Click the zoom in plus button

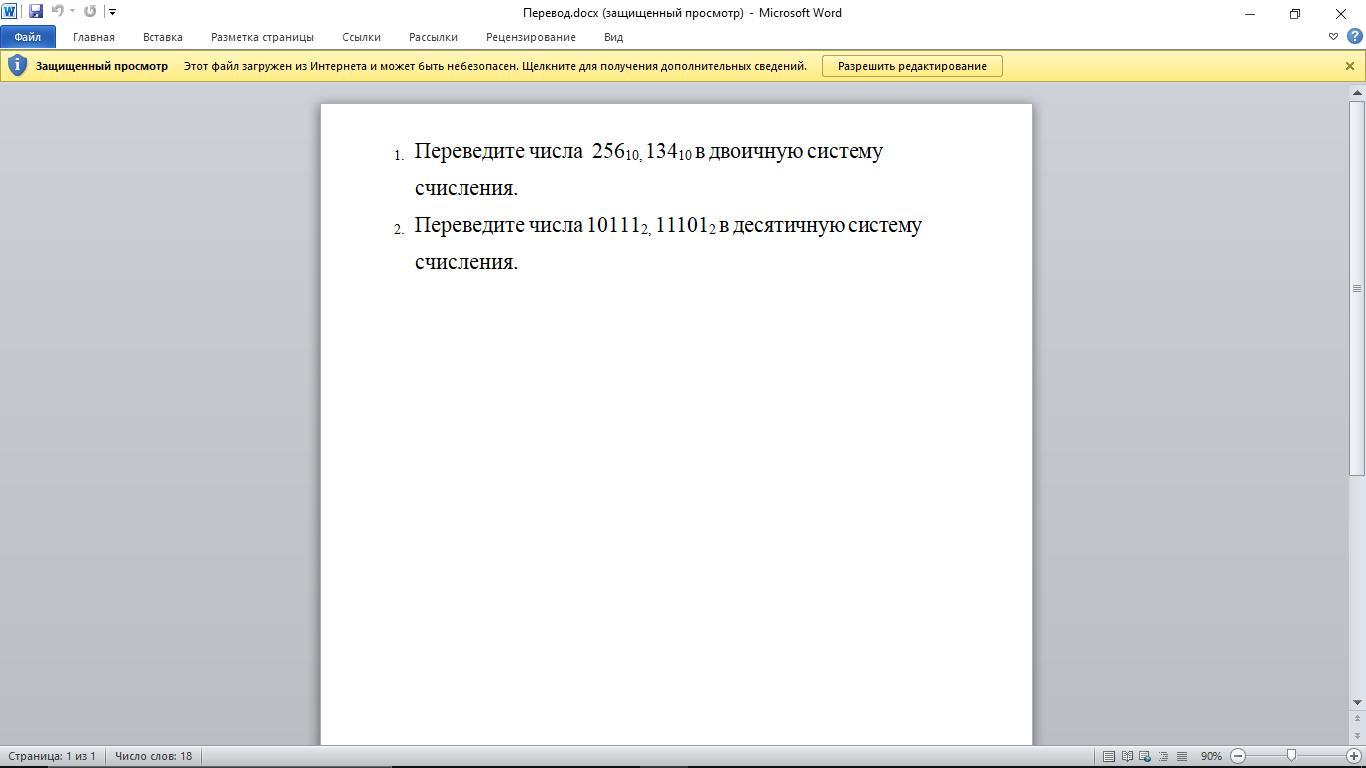coord(1354,756)
